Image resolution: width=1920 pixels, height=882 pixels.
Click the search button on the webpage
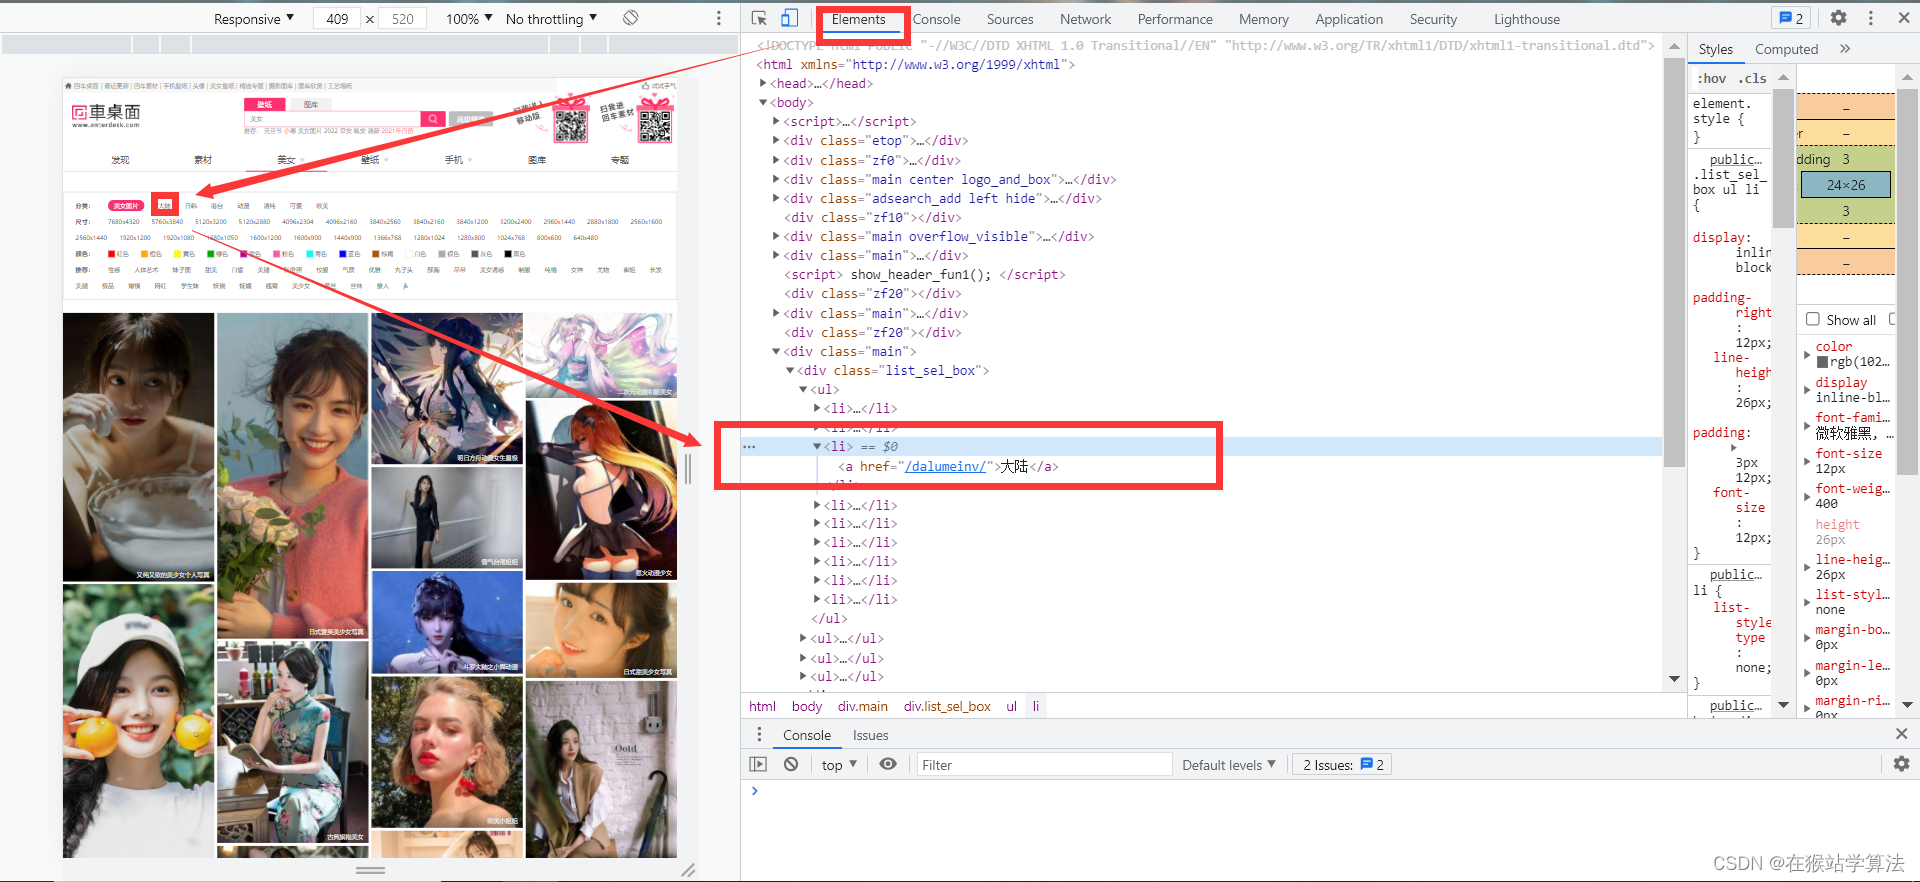coord(432,119)
